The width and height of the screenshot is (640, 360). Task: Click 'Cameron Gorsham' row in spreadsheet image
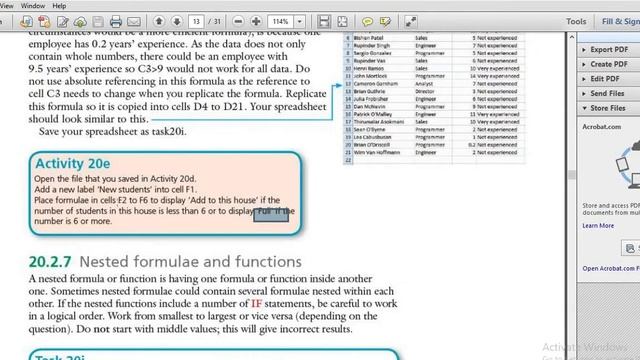[x=435, y=84]
